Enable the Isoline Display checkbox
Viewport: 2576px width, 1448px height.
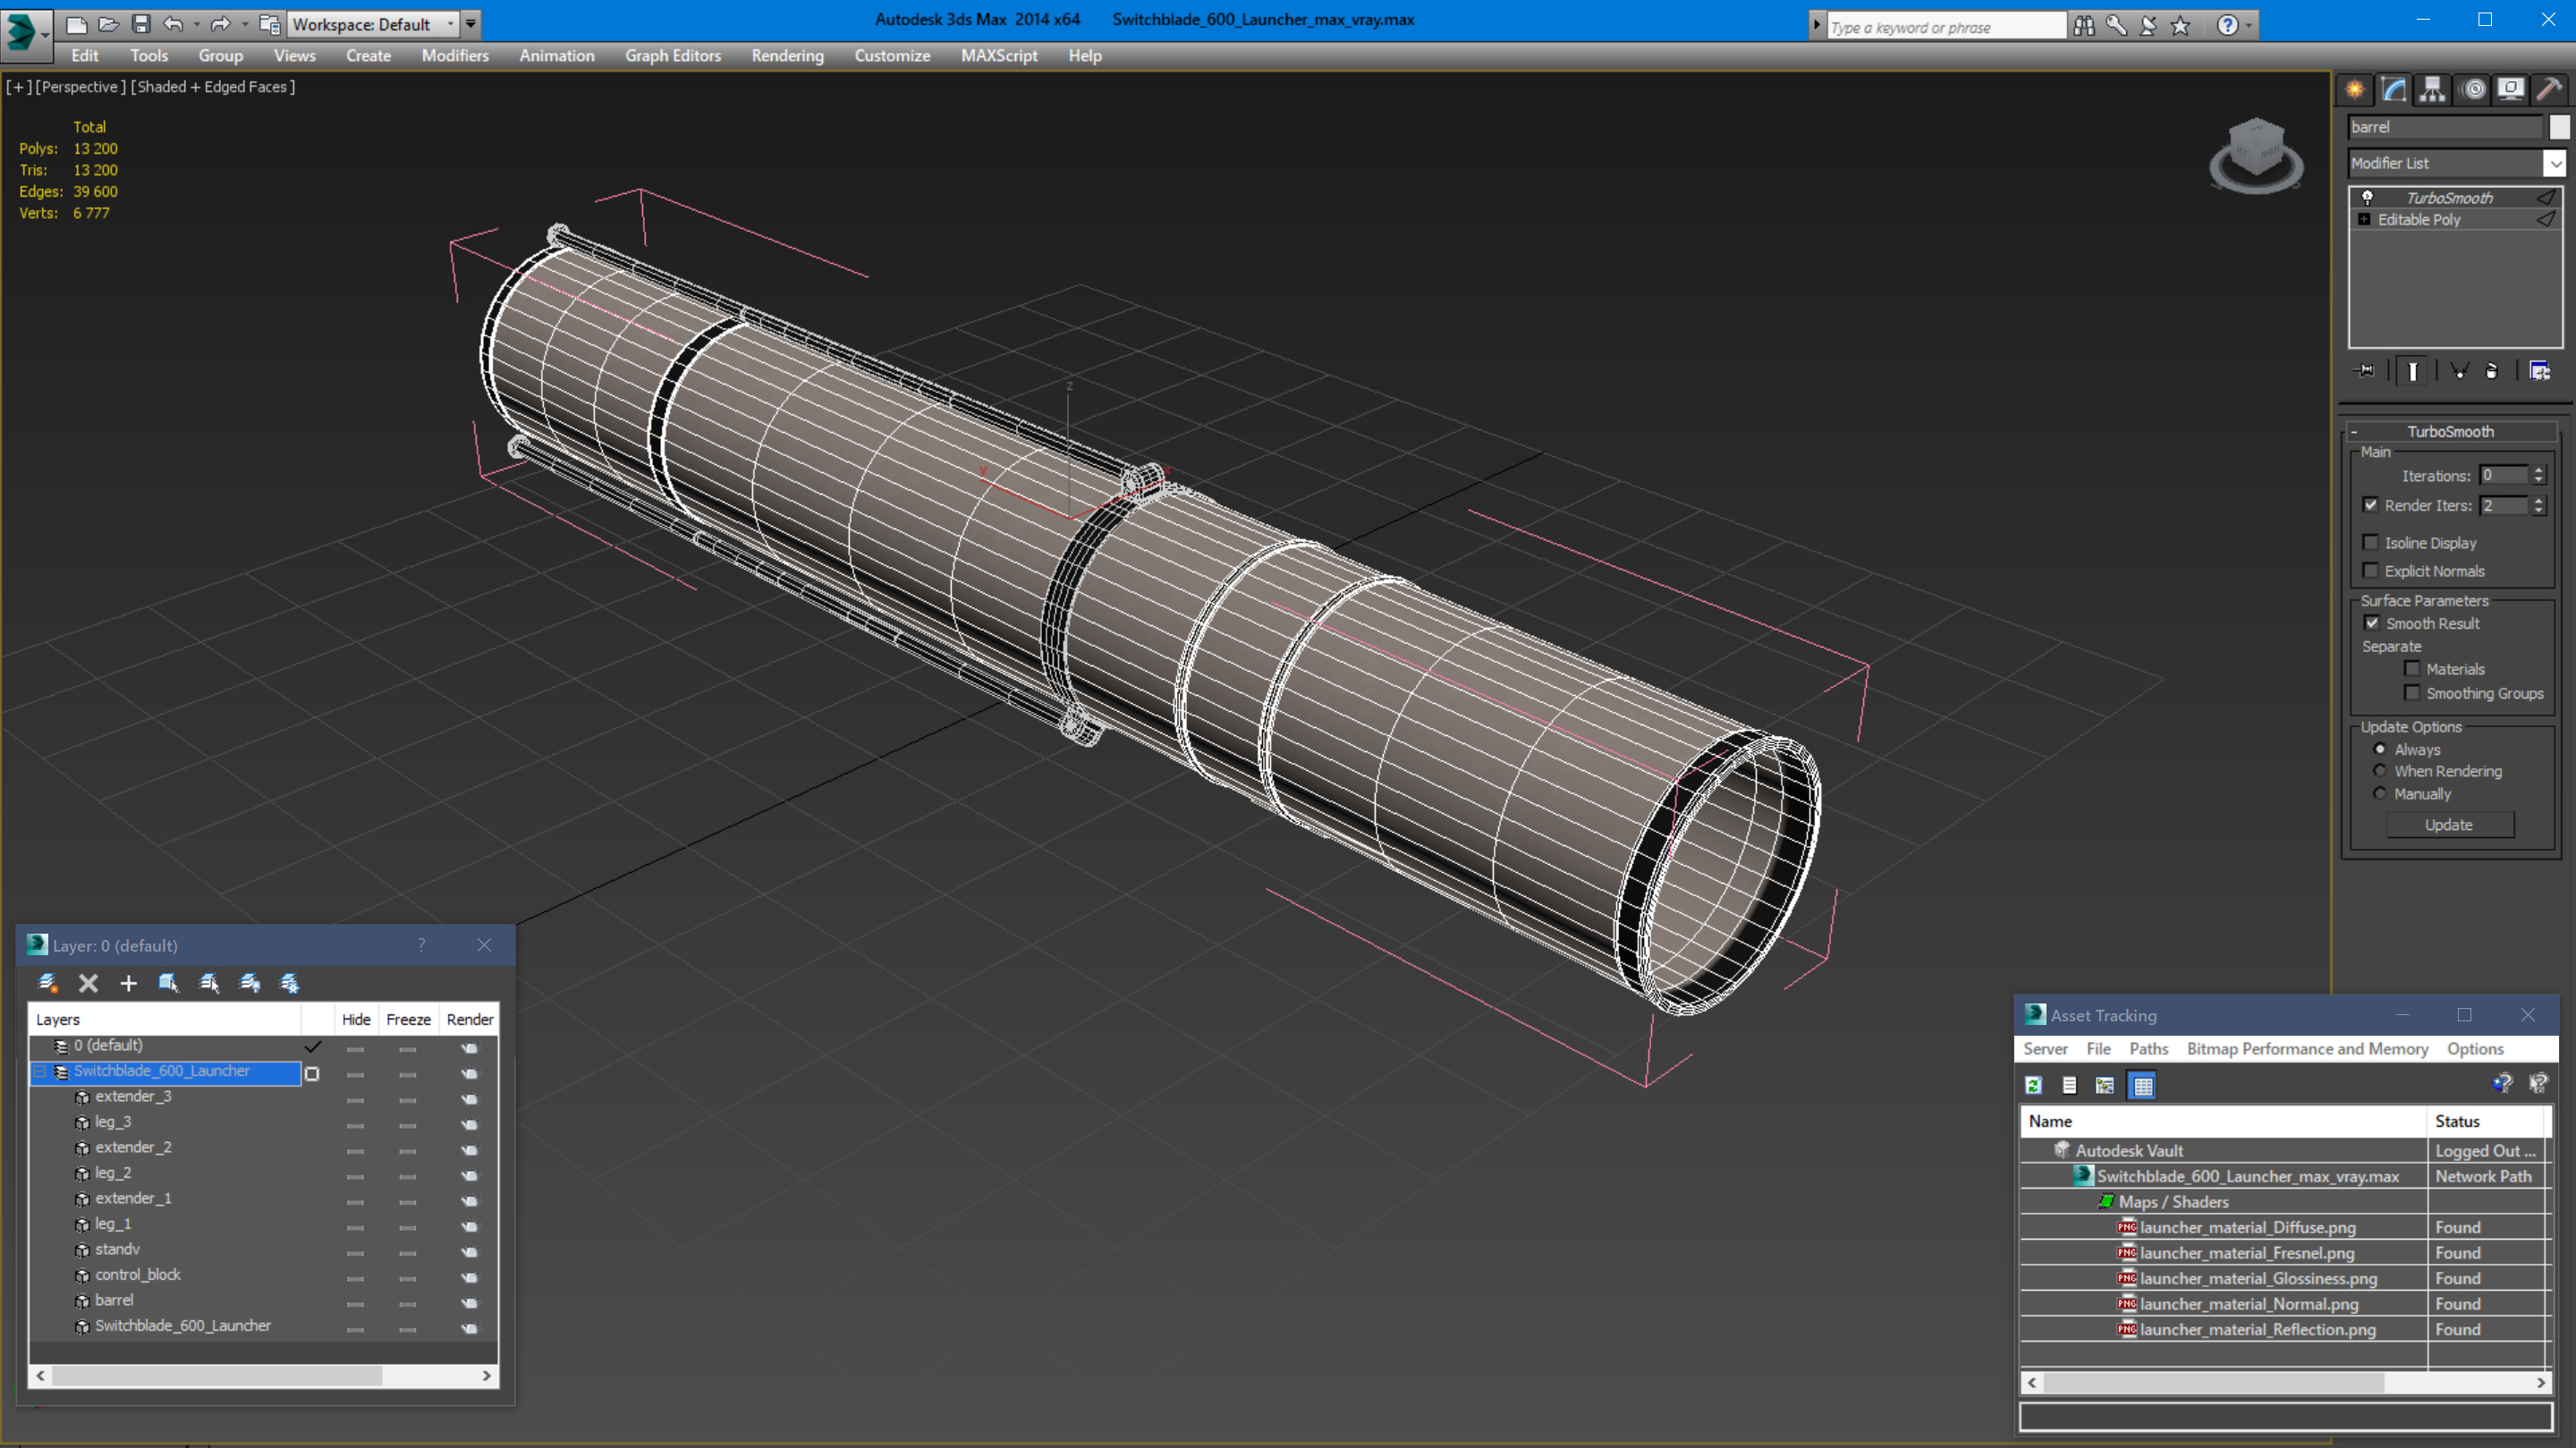(x=2371, y=542)
